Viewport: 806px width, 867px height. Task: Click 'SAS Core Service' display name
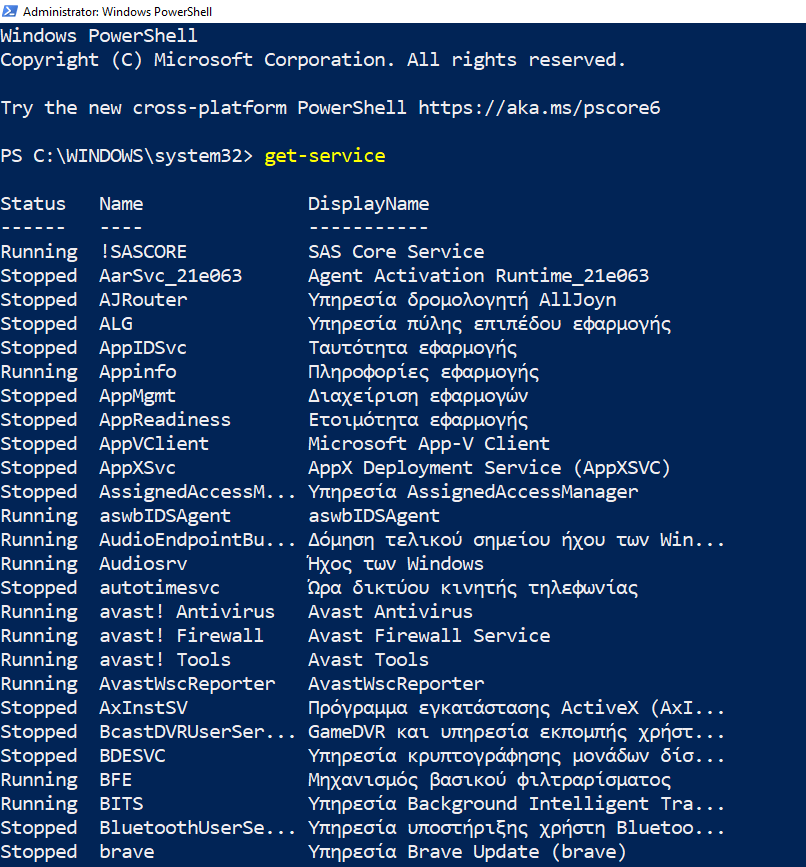(396, 252)
